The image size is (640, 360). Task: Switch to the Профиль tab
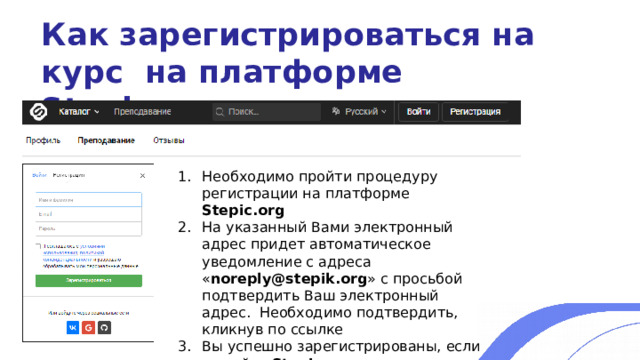click(43, 140)
